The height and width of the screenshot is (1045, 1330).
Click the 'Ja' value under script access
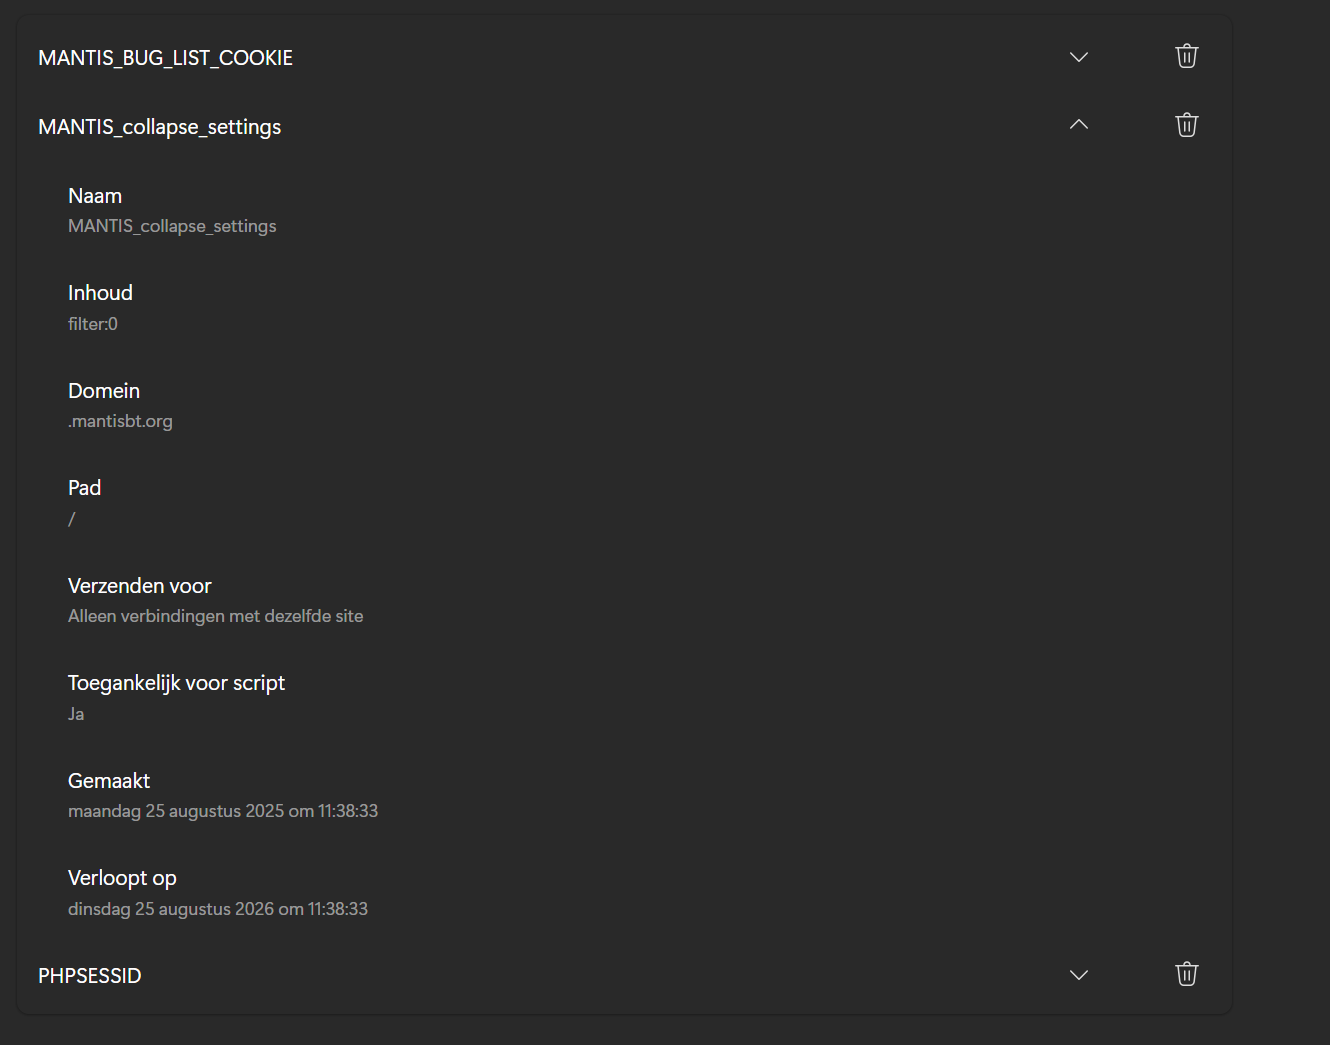point(76,714)
